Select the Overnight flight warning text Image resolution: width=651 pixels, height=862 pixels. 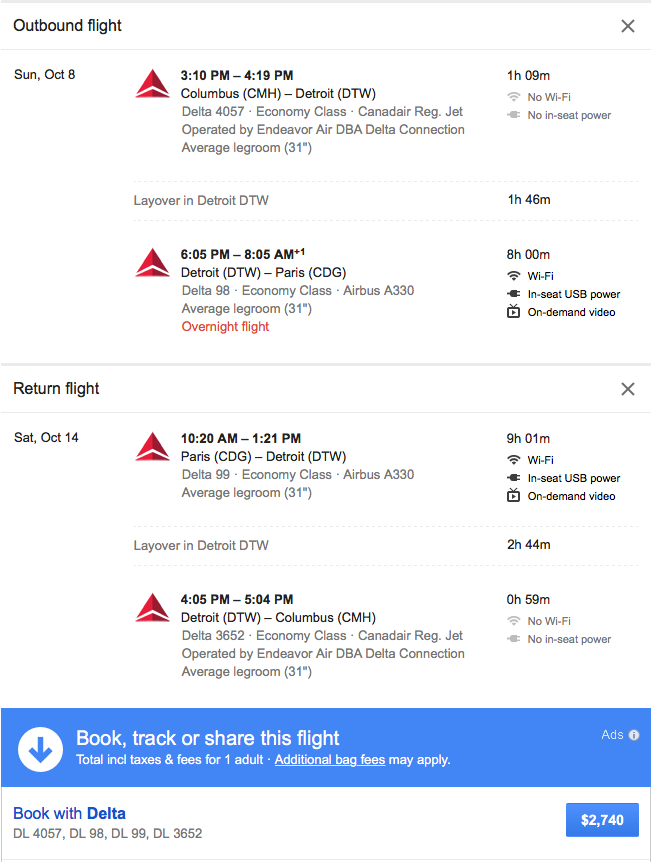pos(225,327)
